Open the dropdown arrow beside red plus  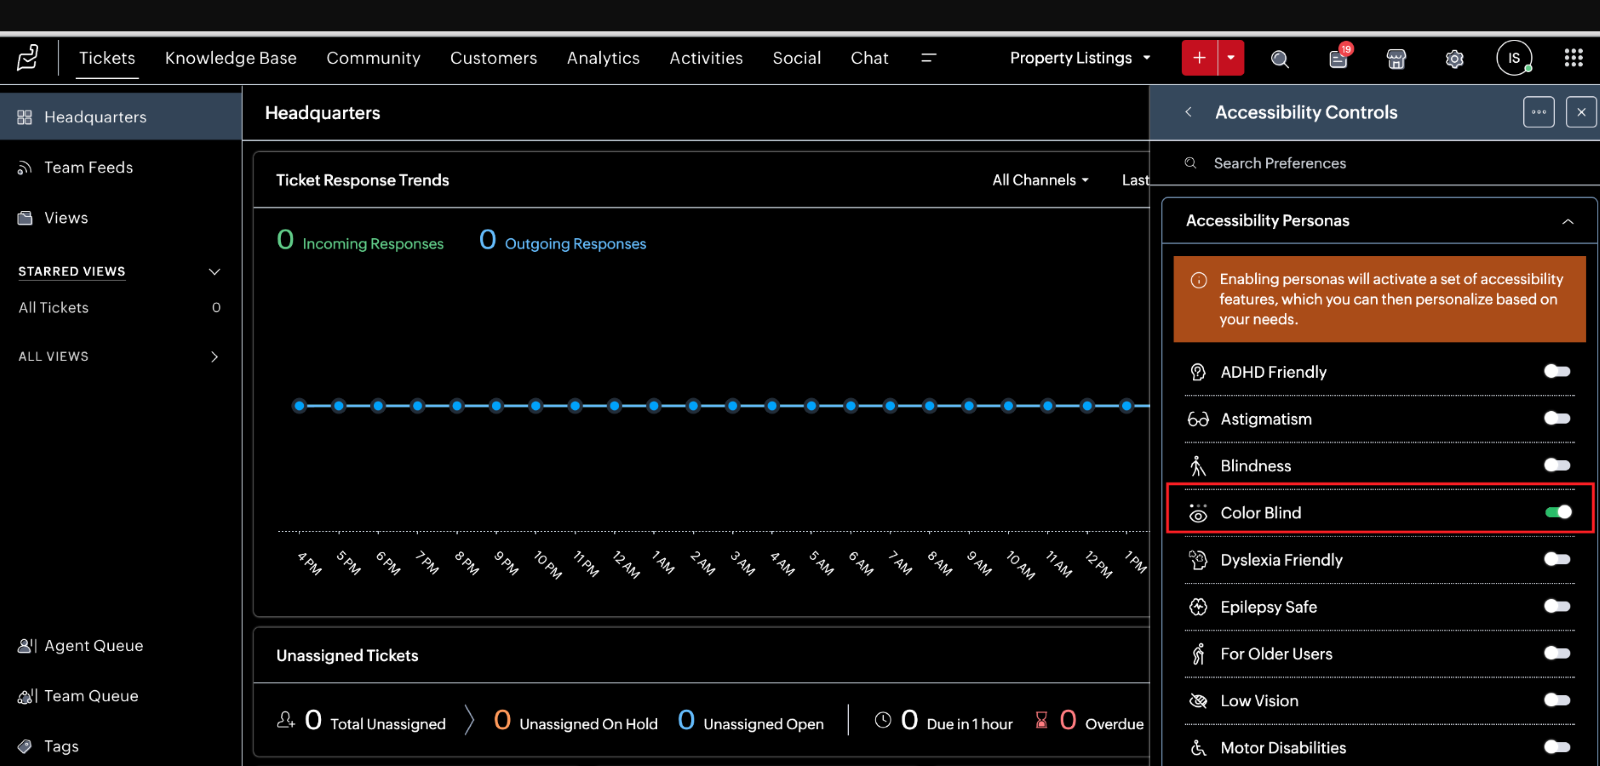tap(1231, 58)
